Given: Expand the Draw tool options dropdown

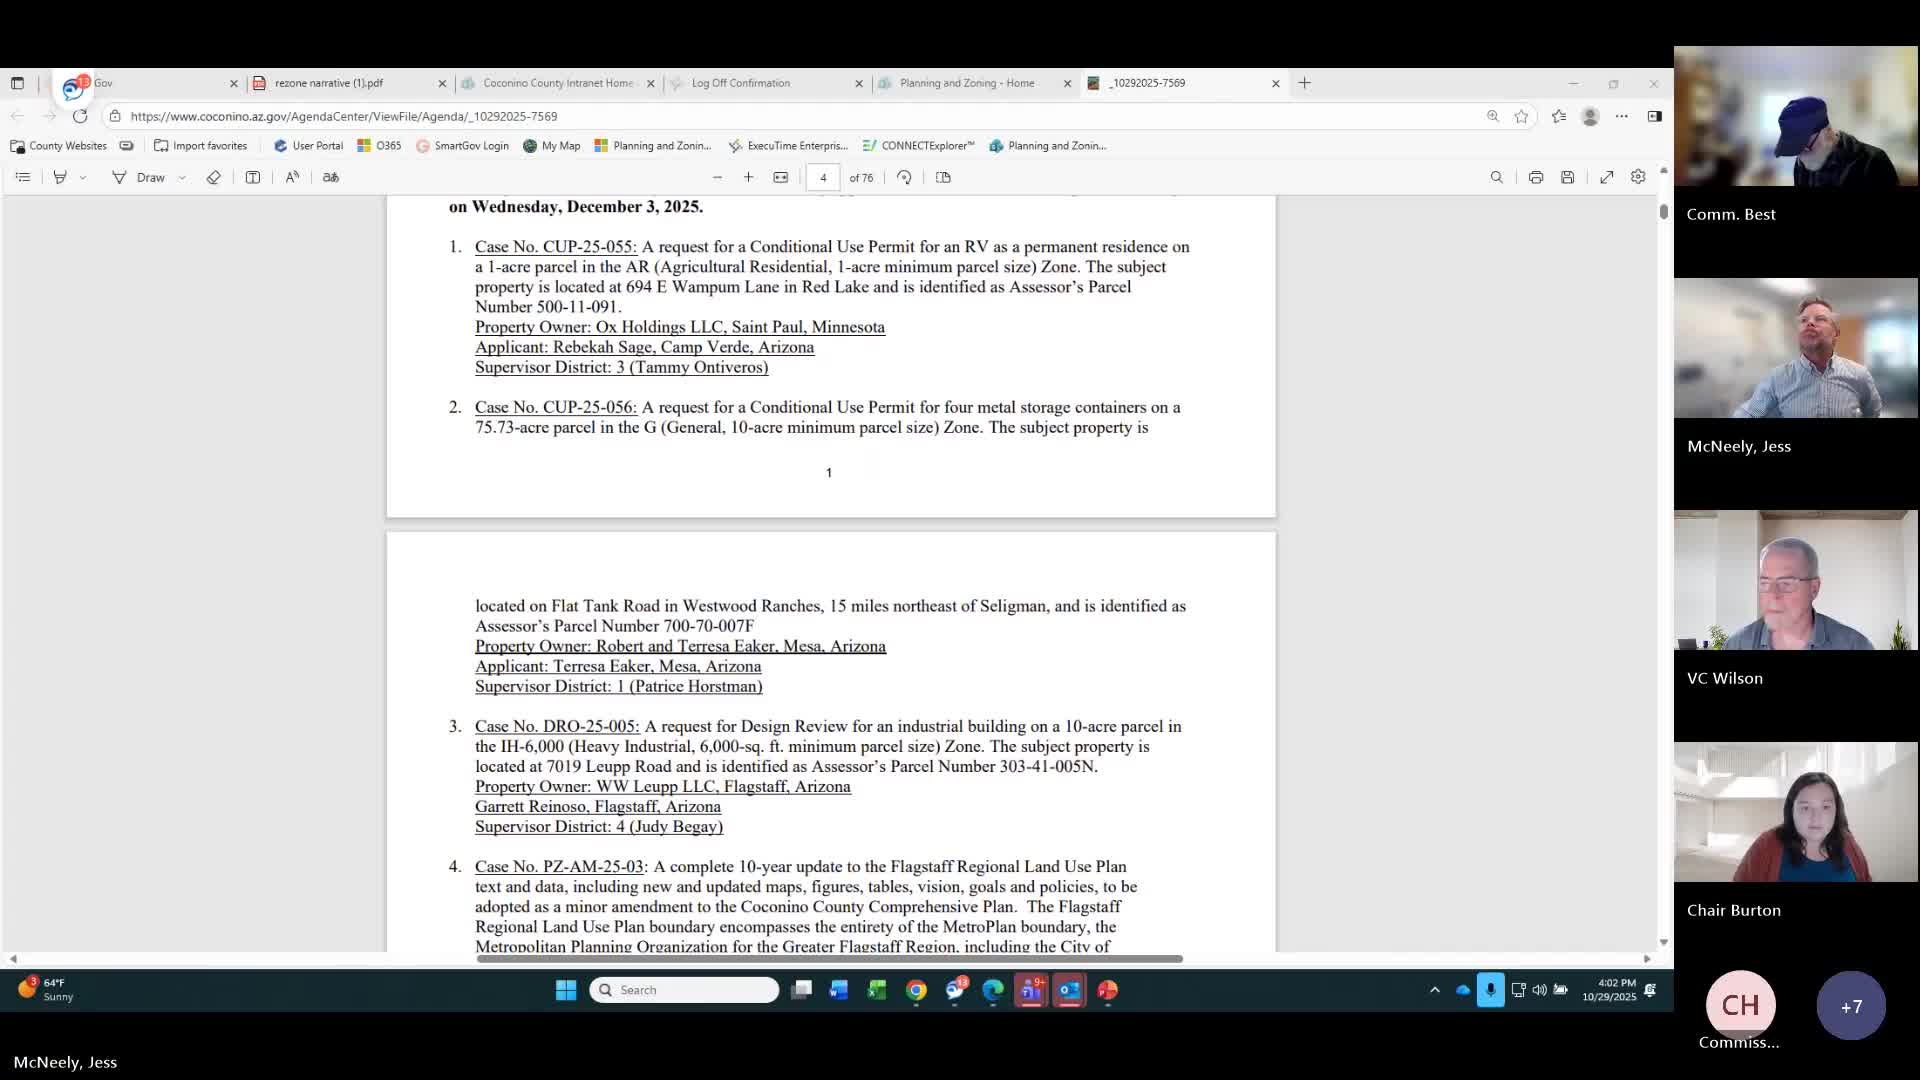Looking at the screenshot, I should click(x=182, y=177).
